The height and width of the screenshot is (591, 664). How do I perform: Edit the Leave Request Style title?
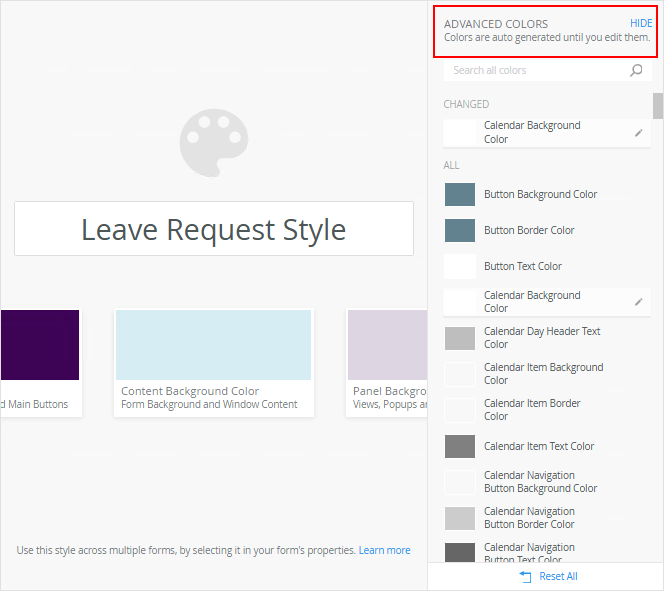pyautogui.click(x=214, y=229)
